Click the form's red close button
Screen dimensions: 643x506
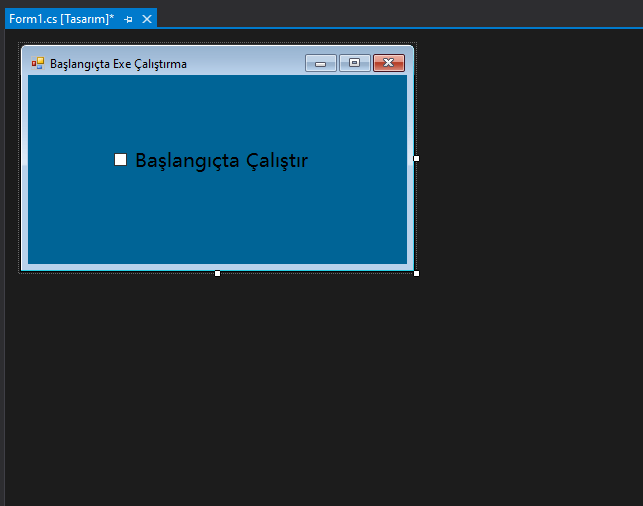(x=389, y=63)
